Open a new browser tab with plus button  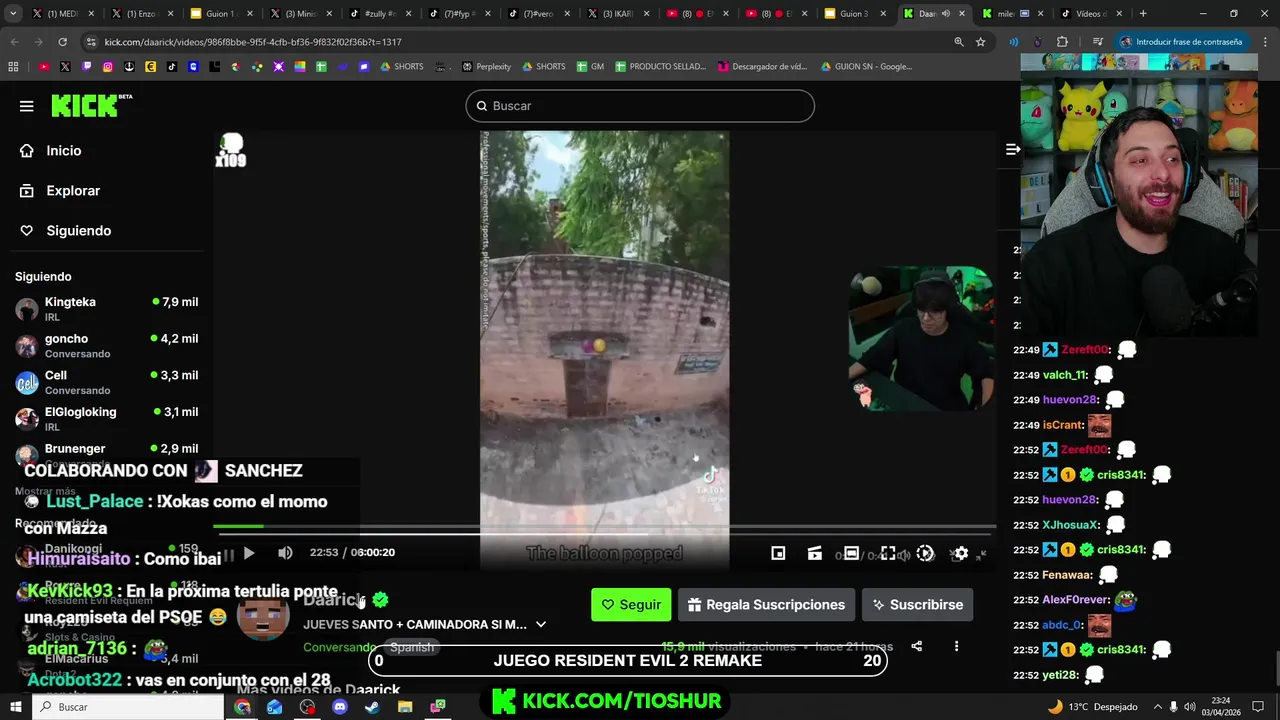tap(1143, 14)
